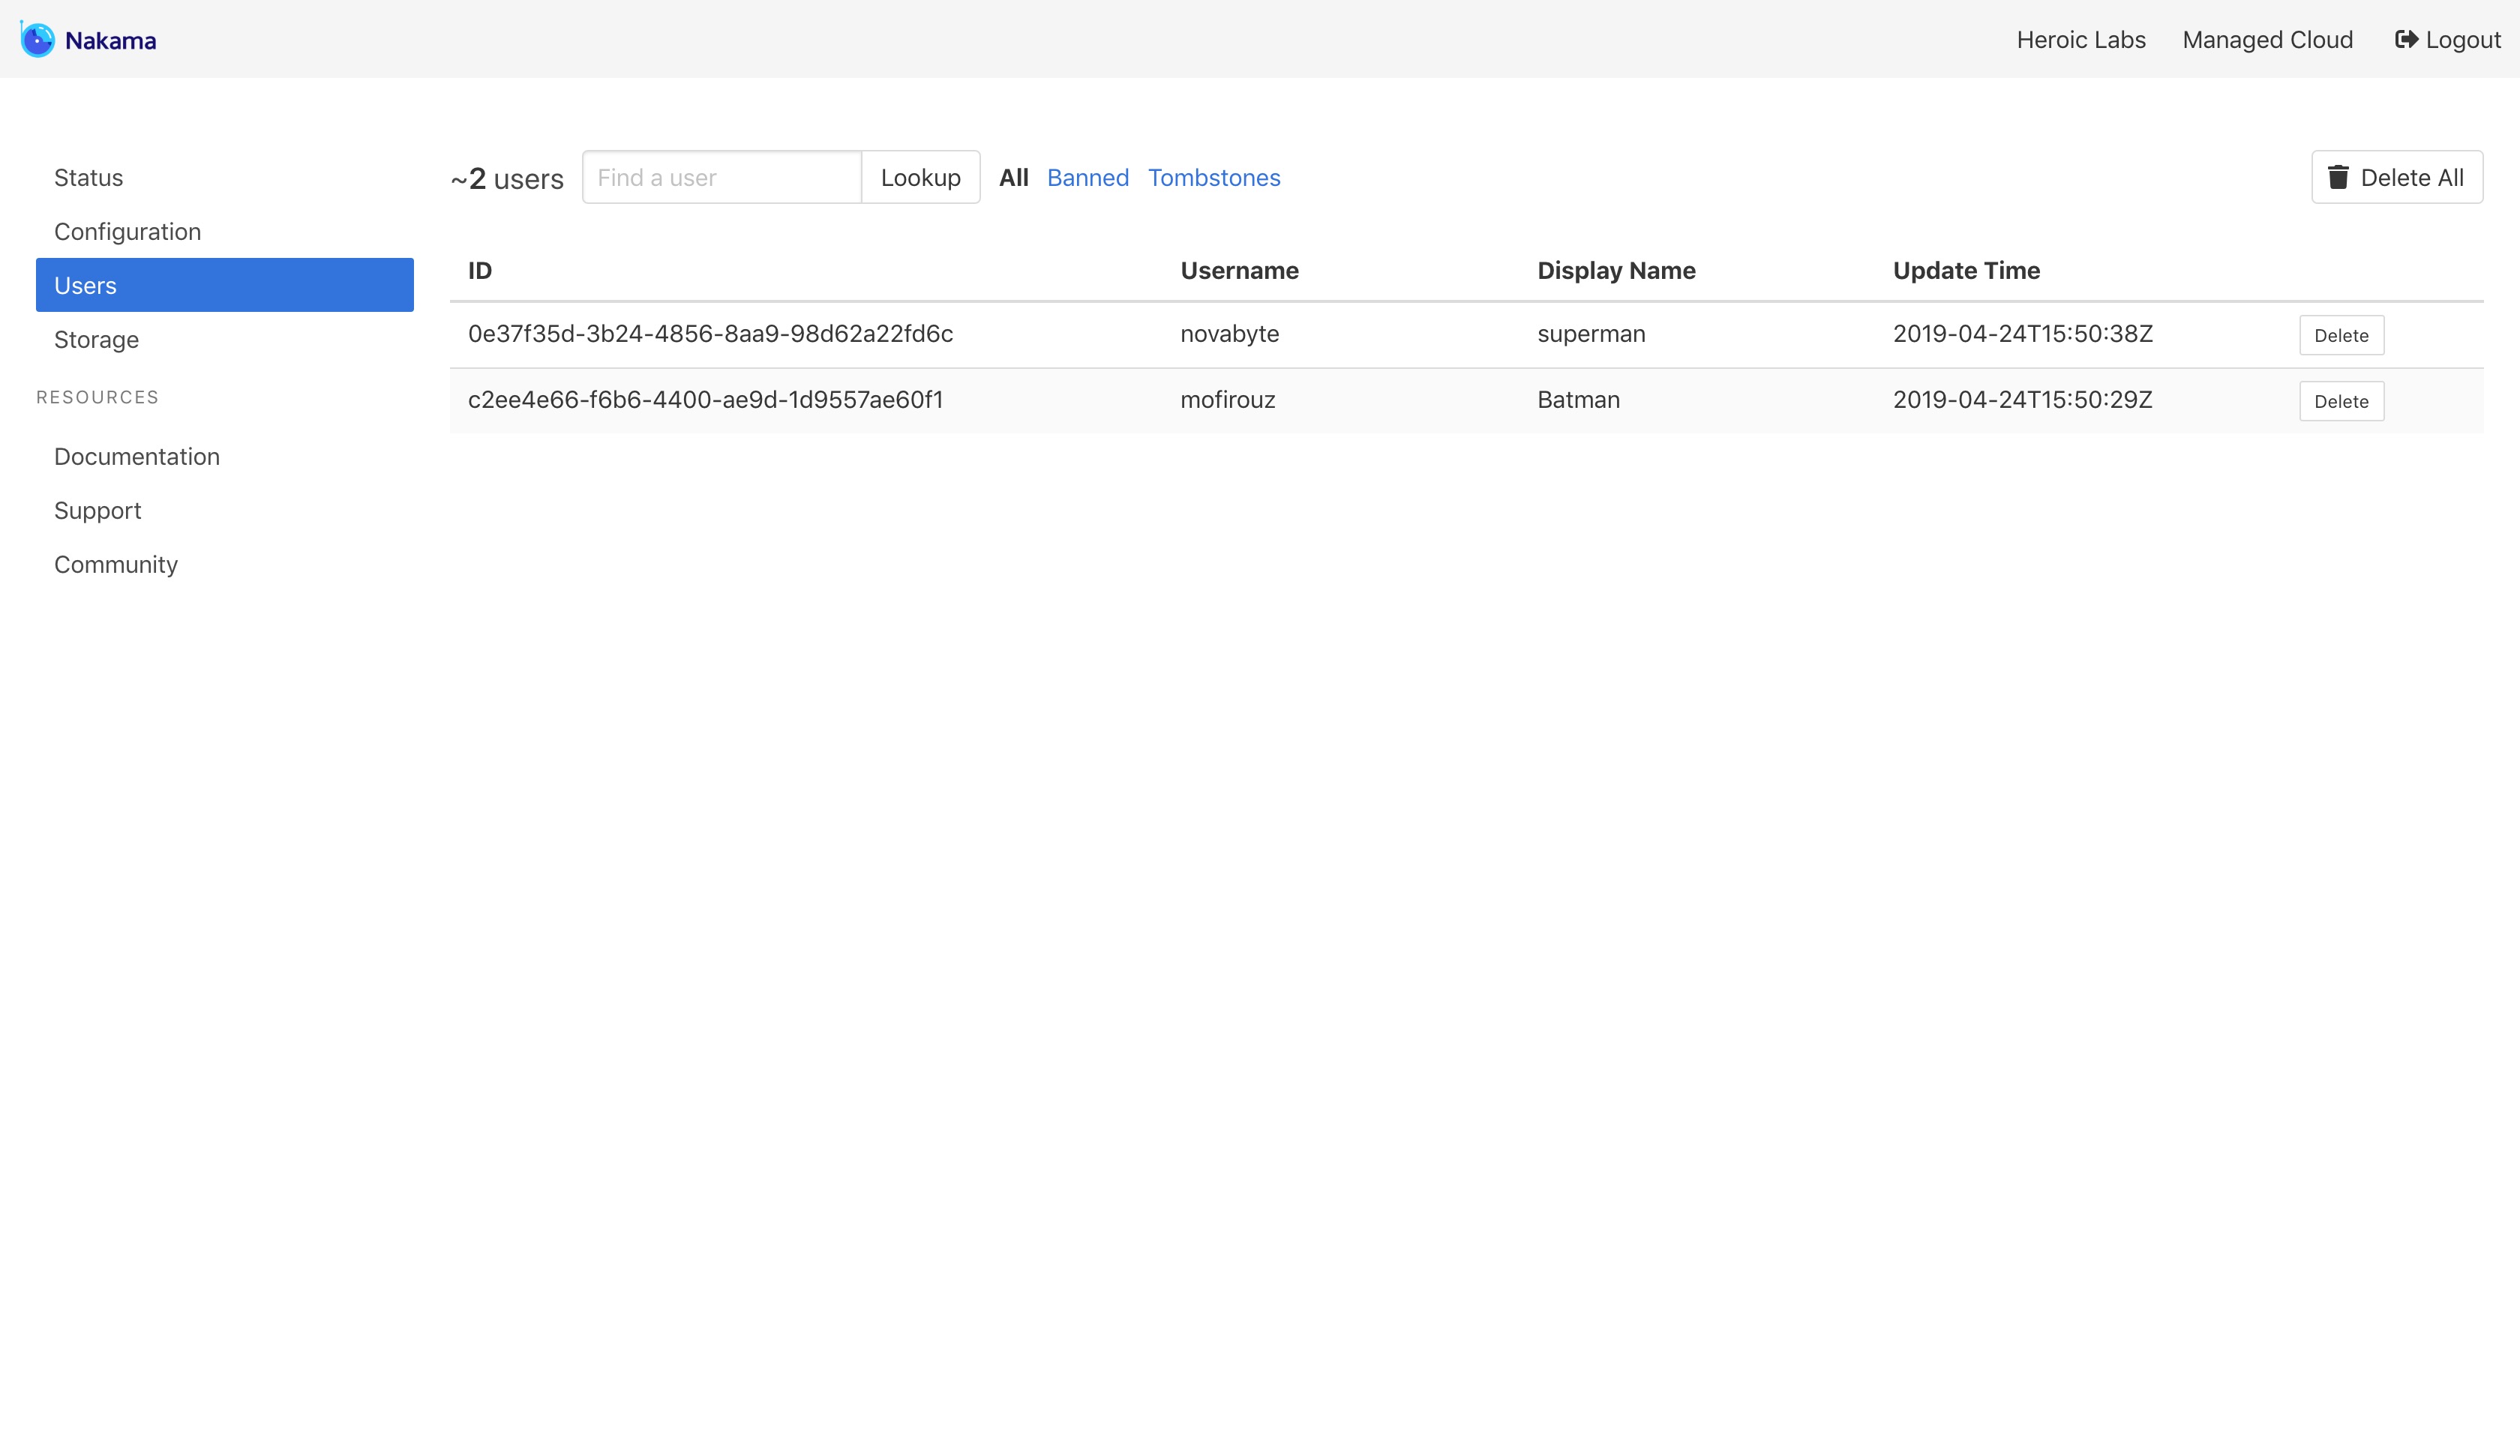Open Heroic Labs link in header
Viewport: 2520px width, 1456px height.
[2080, 40]
